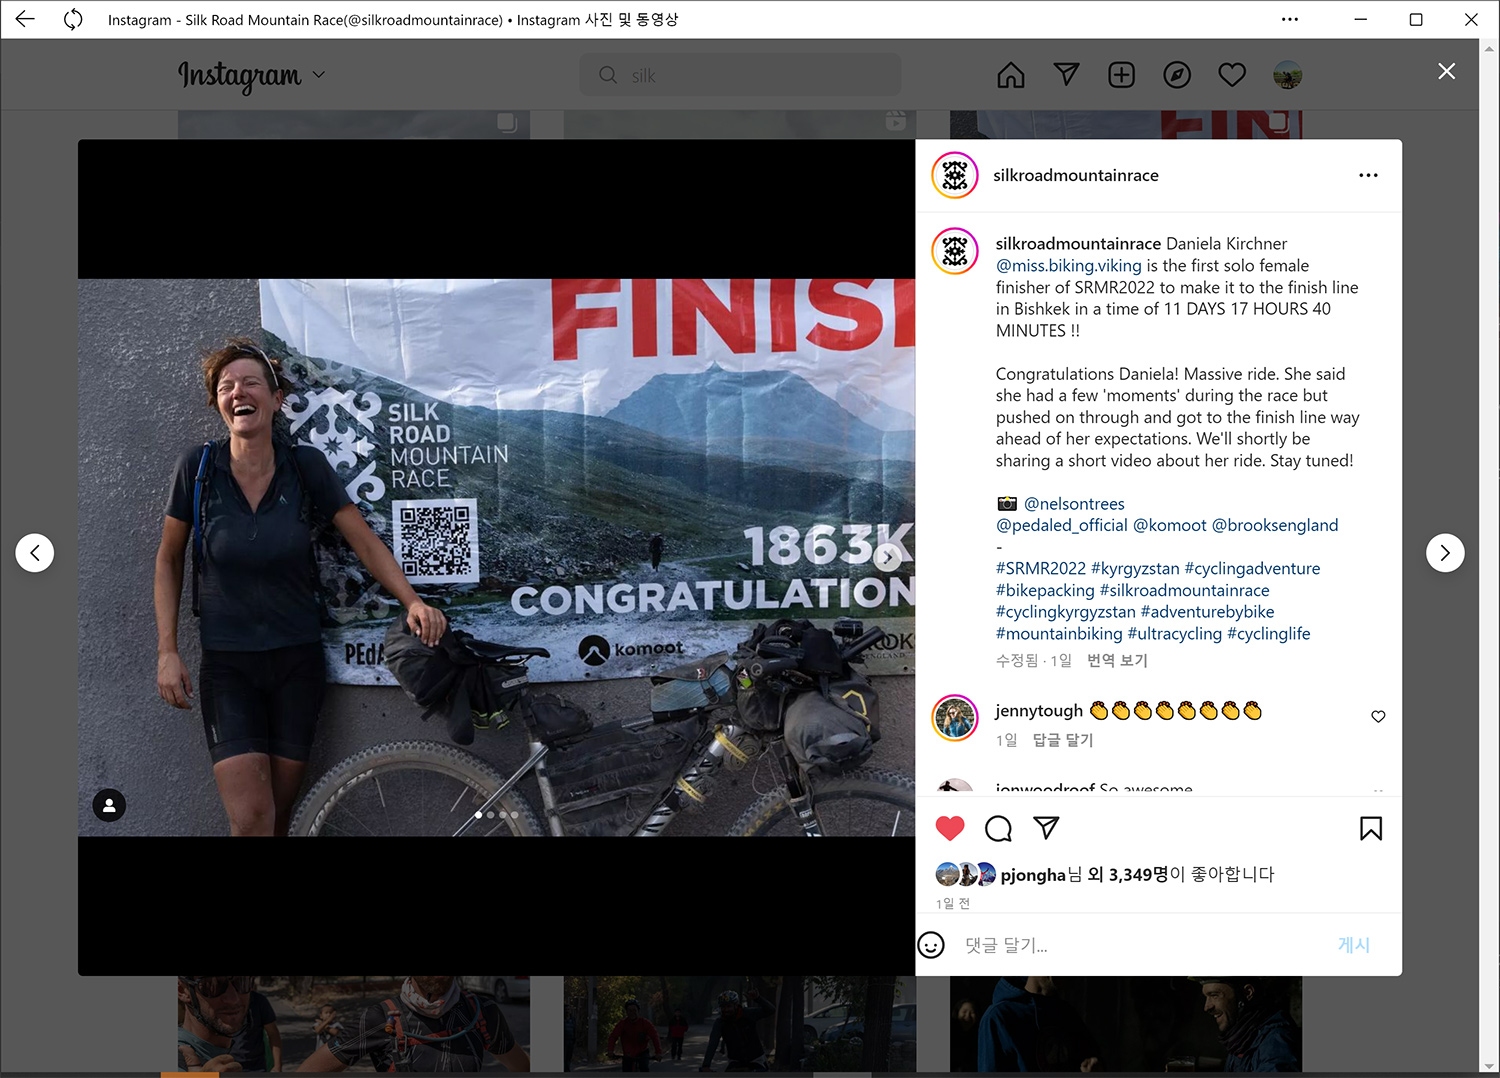
Task: Click the comment speech bubble icon
Action: [x=998, y=828]
